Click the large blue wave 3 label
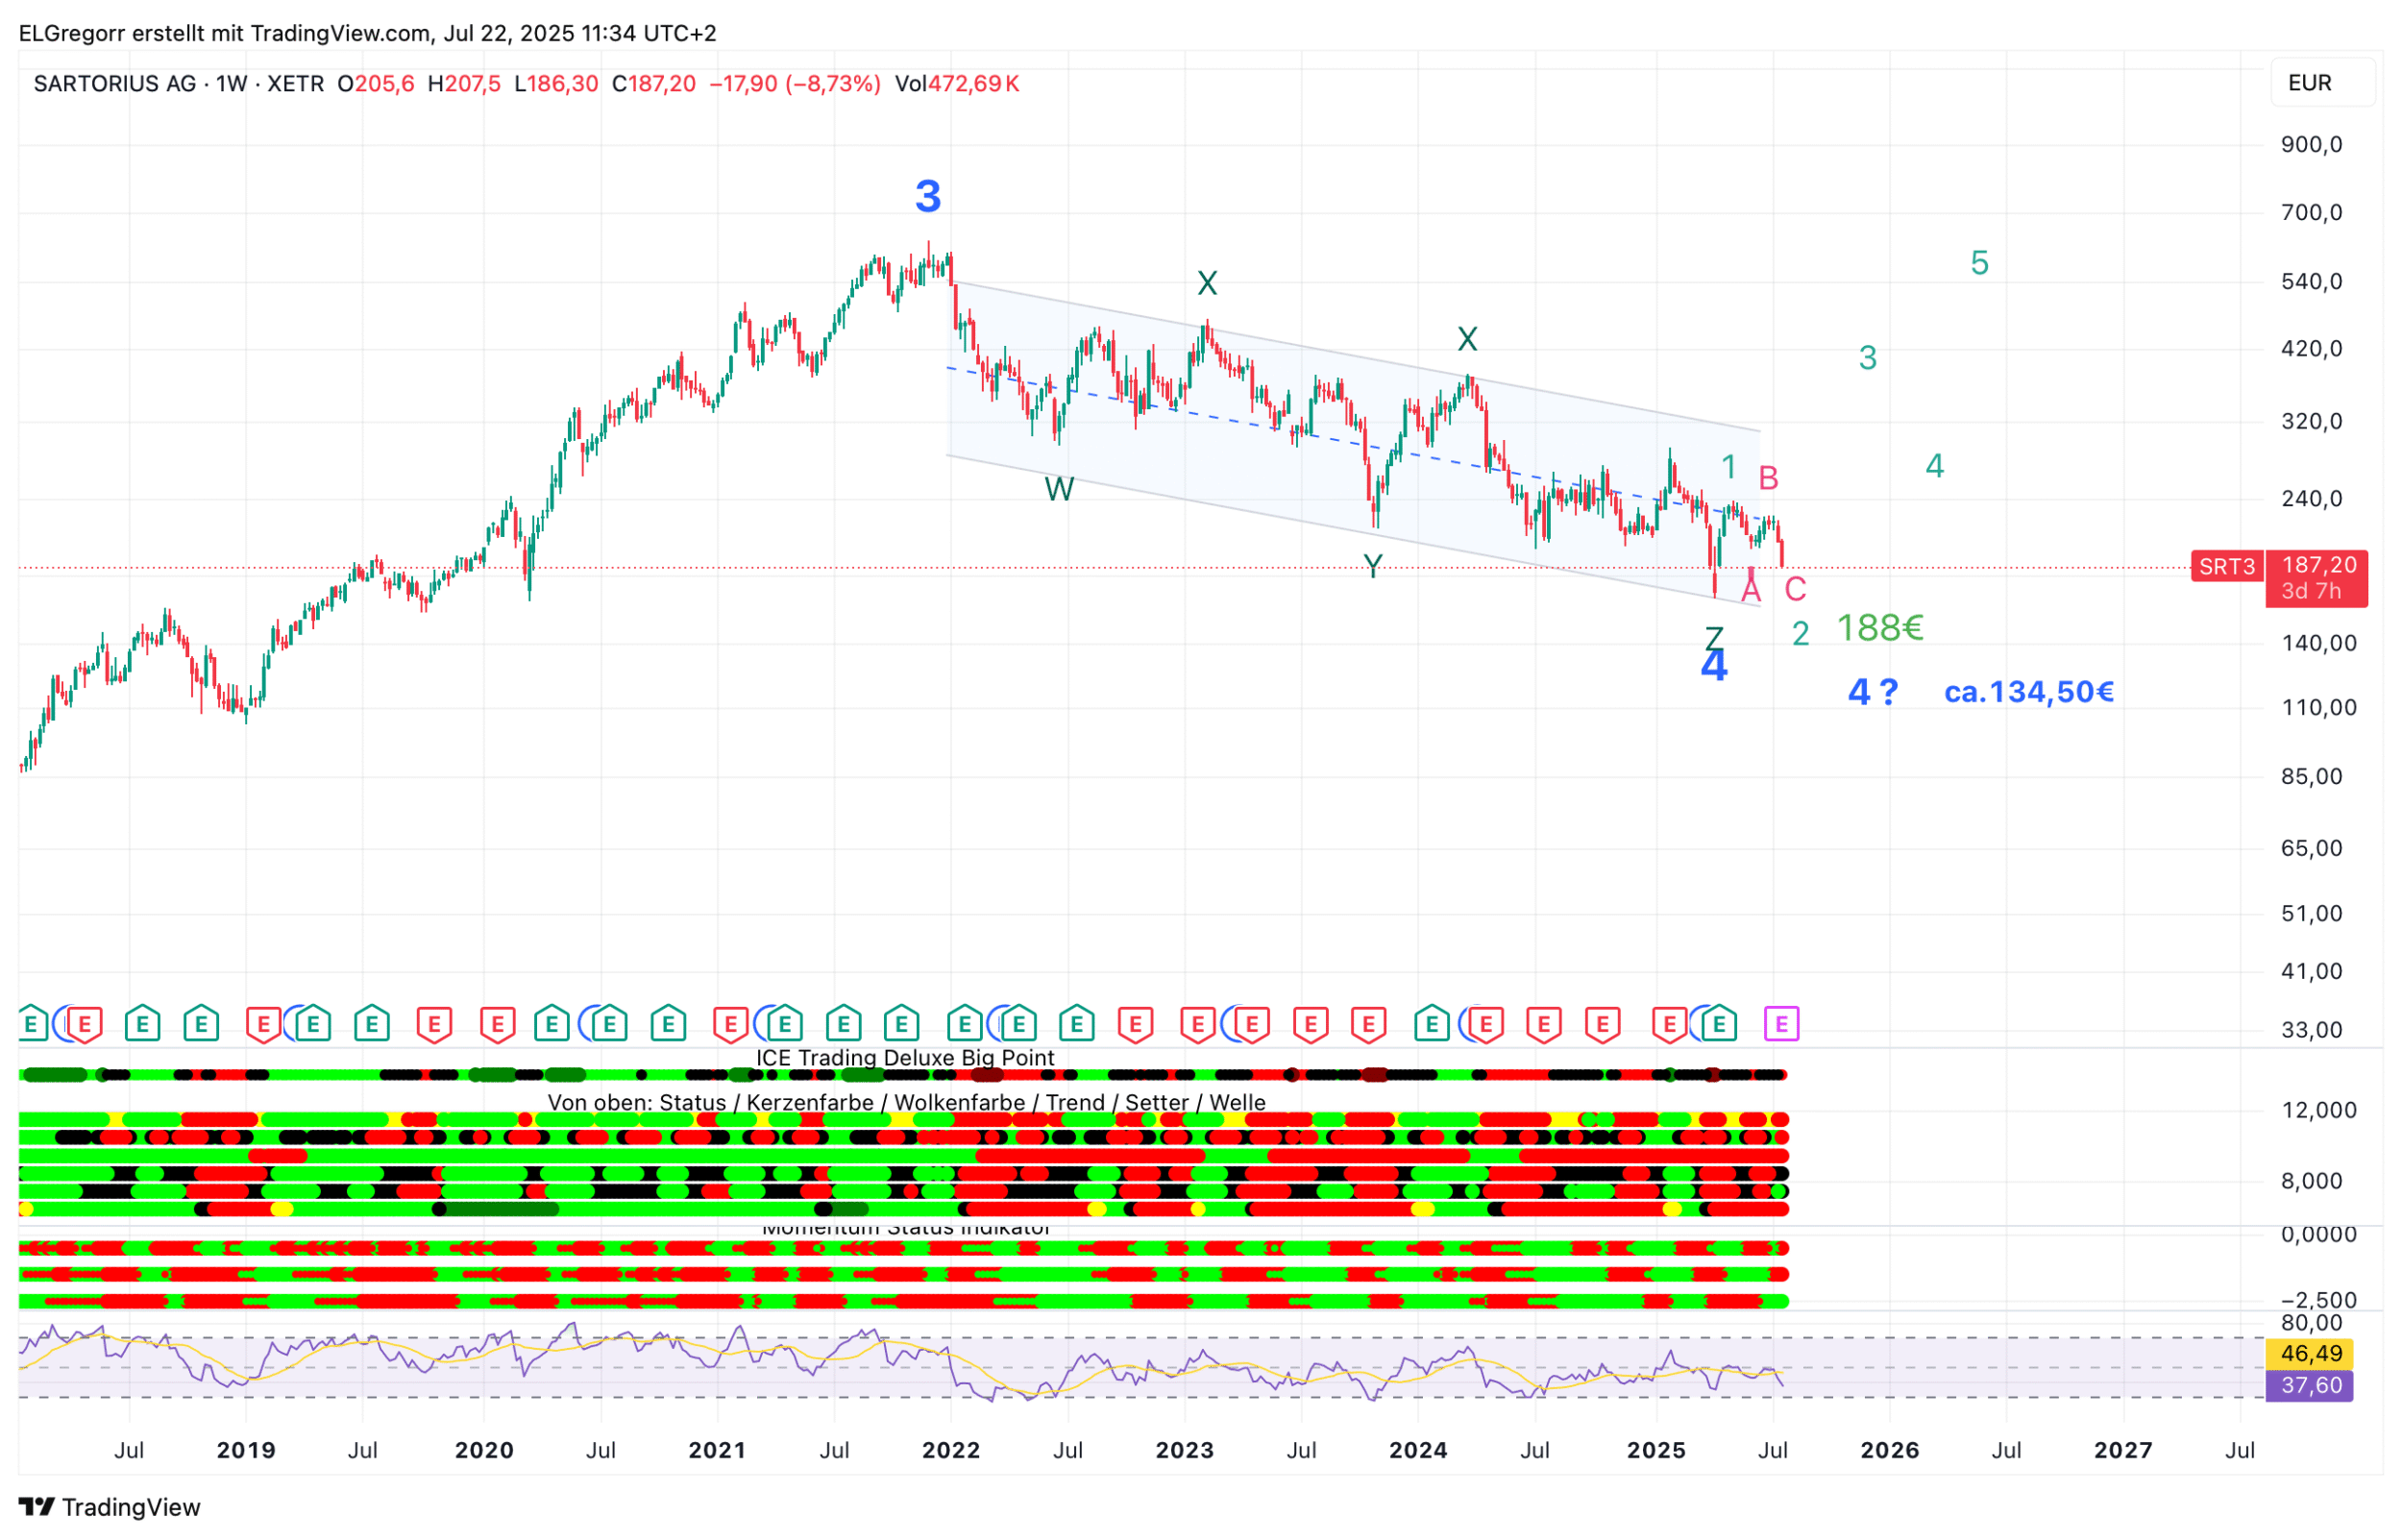 coord(928,197)
